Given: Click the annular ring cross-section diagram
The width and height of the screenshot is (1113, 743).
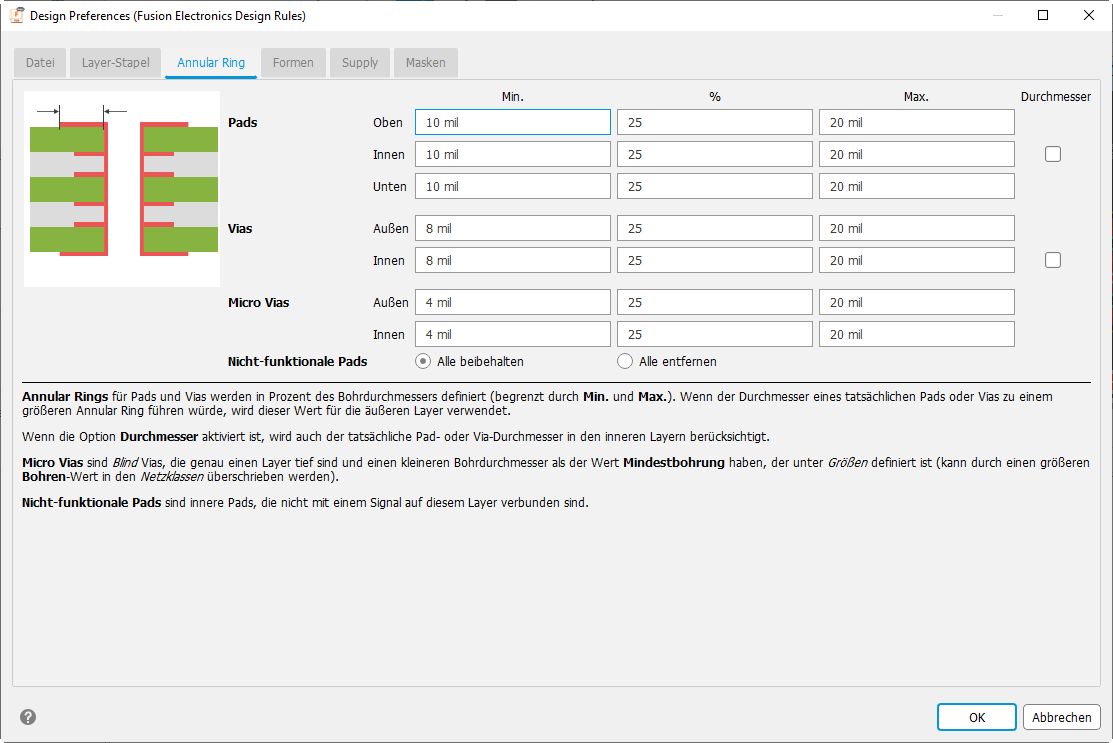Looking at the screenshot, I should (122, 189).
